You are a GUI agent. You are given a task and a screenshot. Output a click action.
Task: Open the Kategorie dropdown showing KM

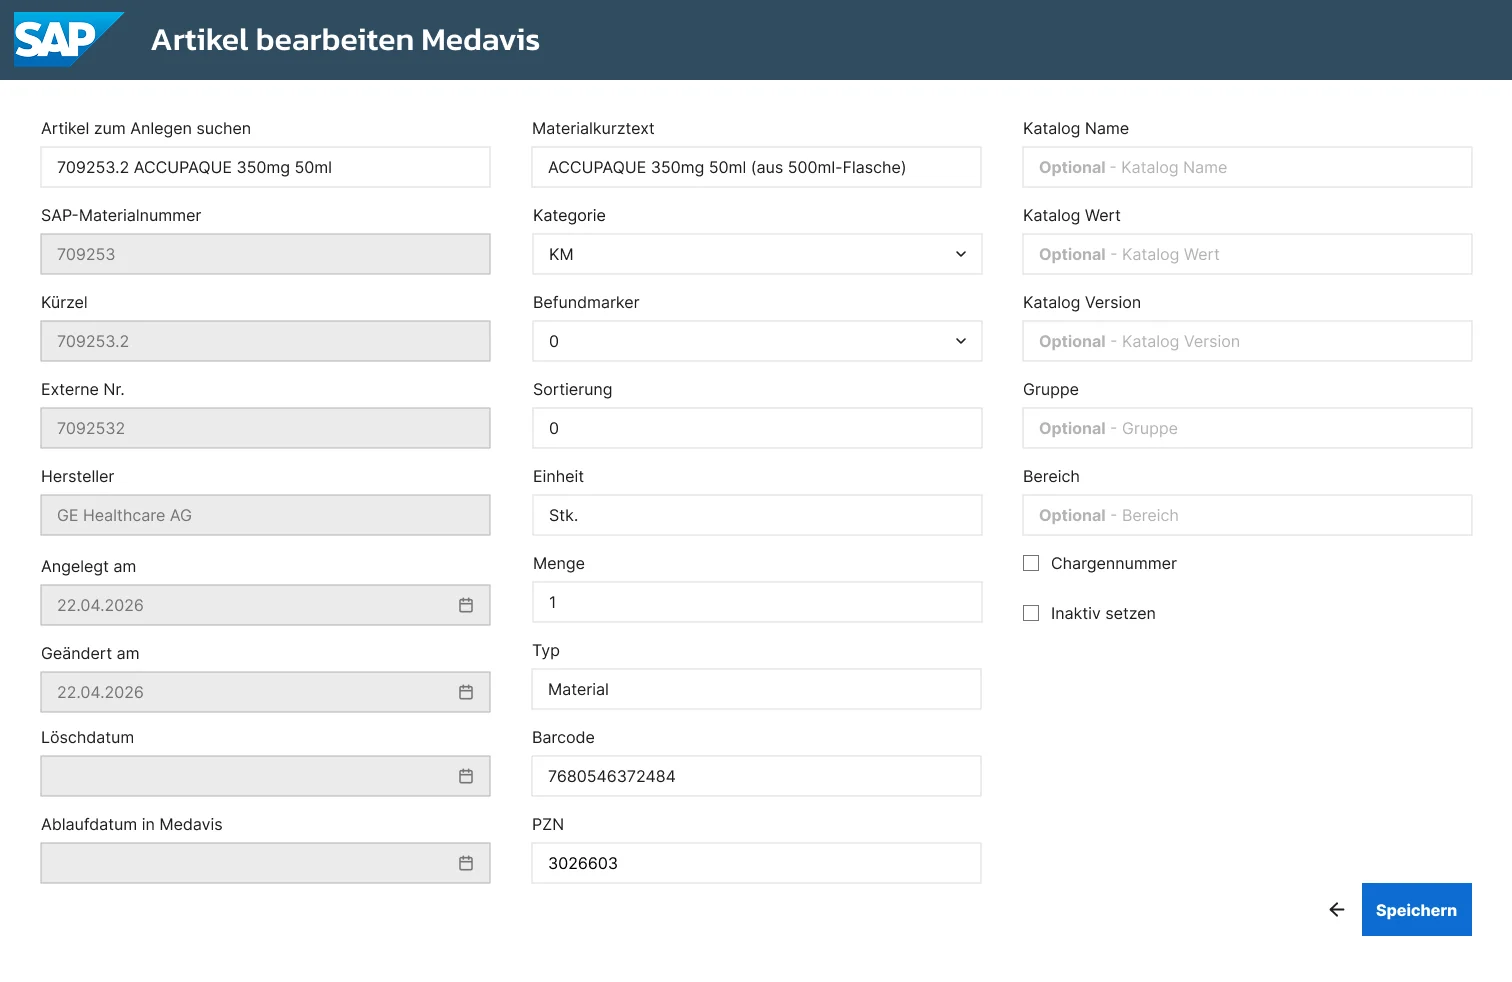(x=757, y=254)
